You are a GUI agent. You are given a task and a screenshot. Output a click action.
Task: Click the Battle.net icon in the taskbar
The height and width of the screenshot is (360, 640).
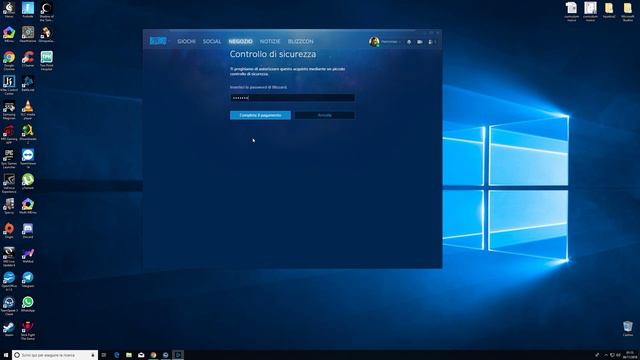pos(178,355)
